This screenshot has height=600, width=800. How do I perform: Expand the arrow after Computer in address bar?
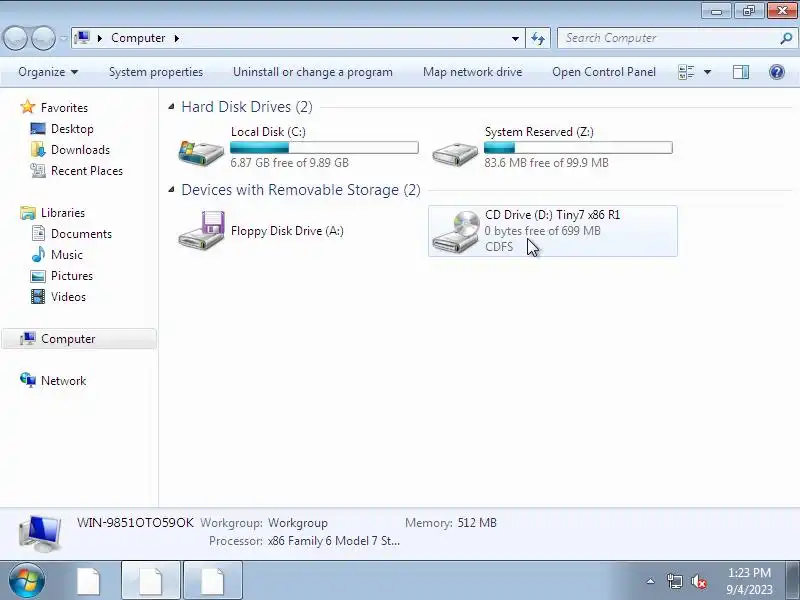177,38
